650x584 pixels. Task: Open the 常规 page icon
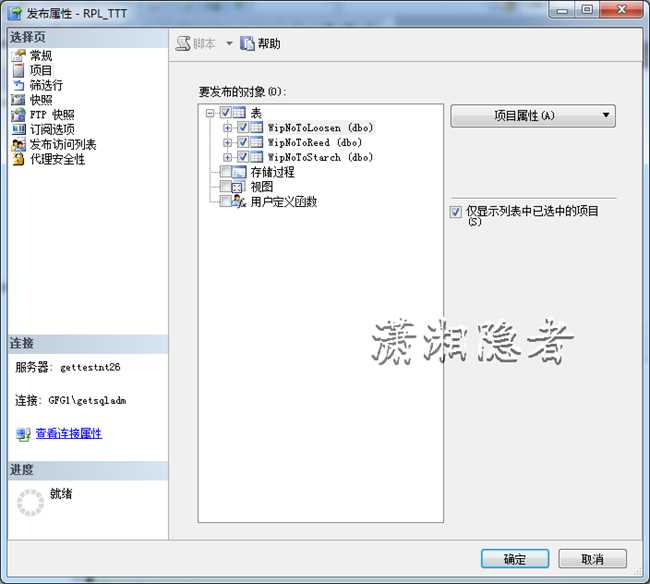click(x=18, y=56)
